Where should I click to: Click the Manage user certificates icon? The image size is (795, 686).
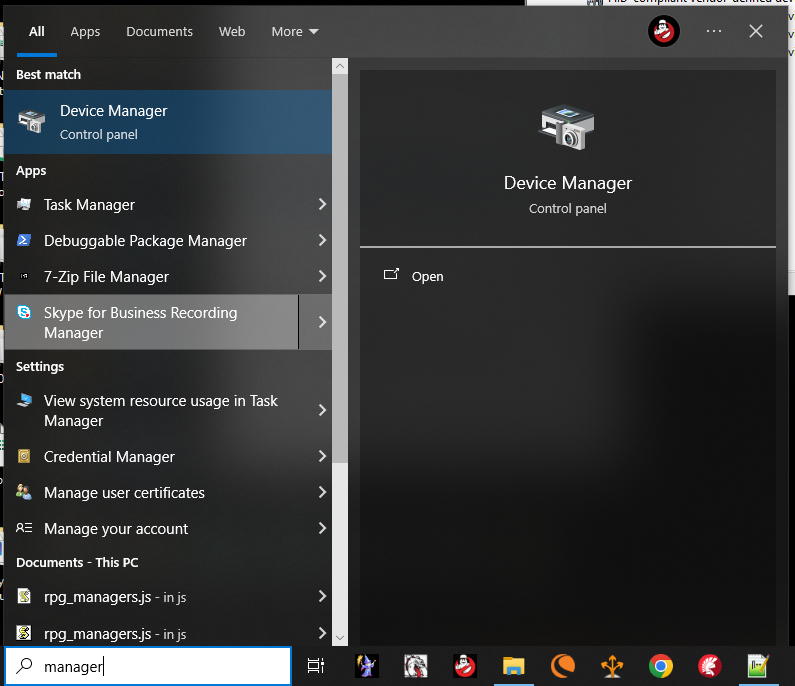click(24, 492)
